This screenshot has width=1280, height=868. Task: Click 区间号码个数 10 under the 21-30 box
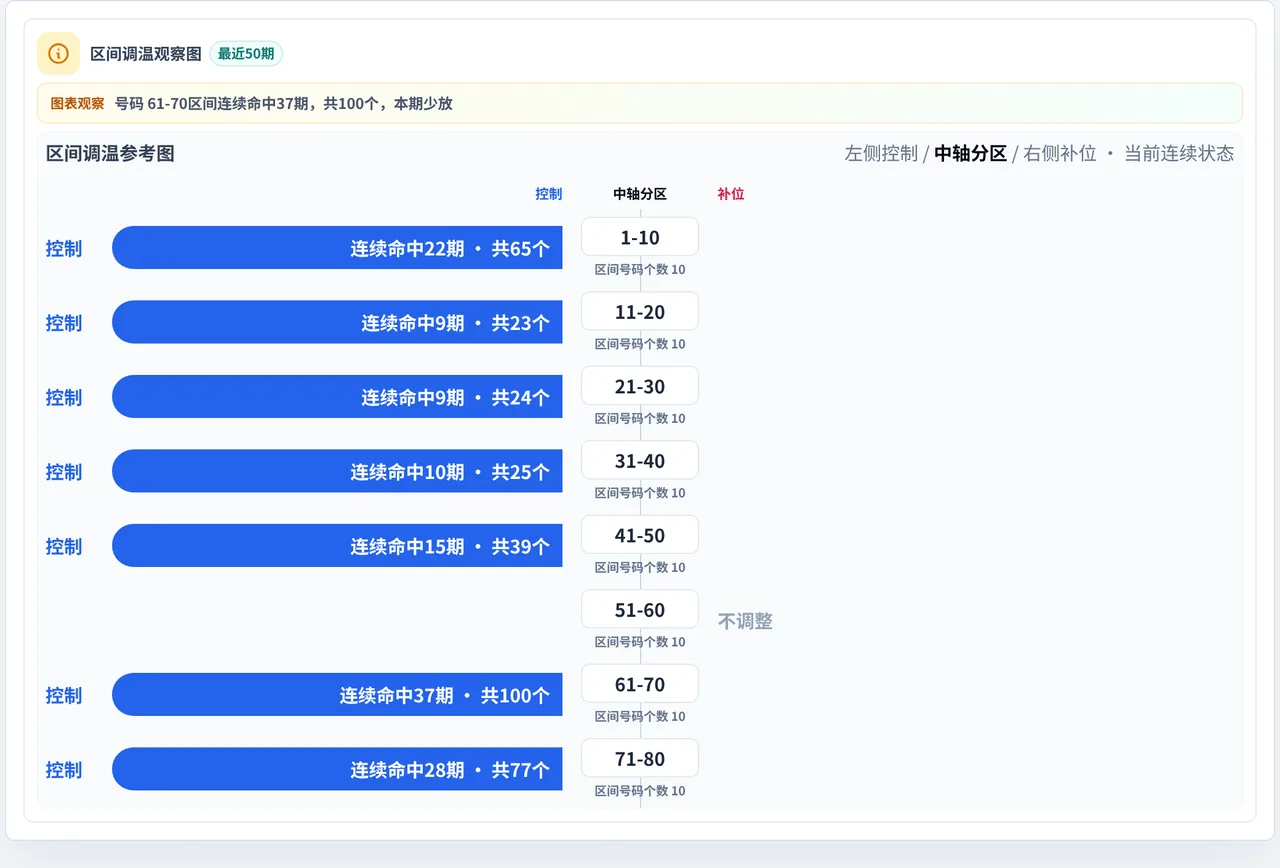click(x=640, y=419)
